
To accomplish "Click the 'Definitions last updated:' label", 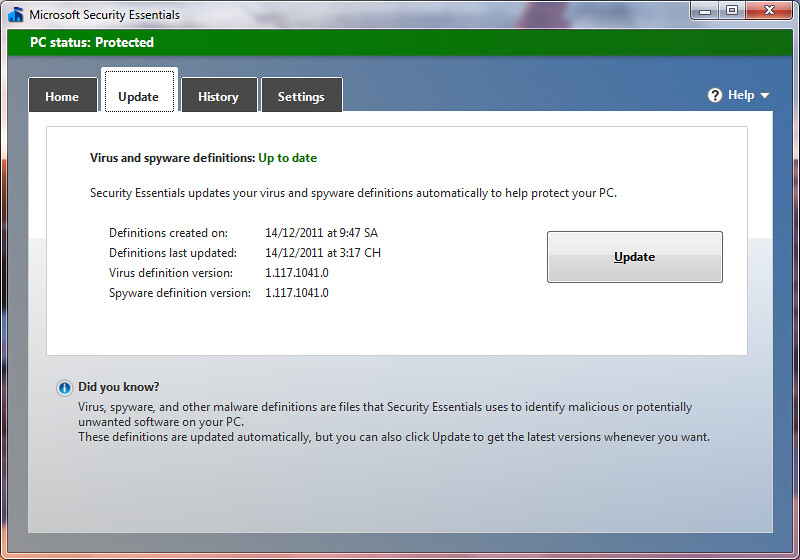I will click(173, 253).
